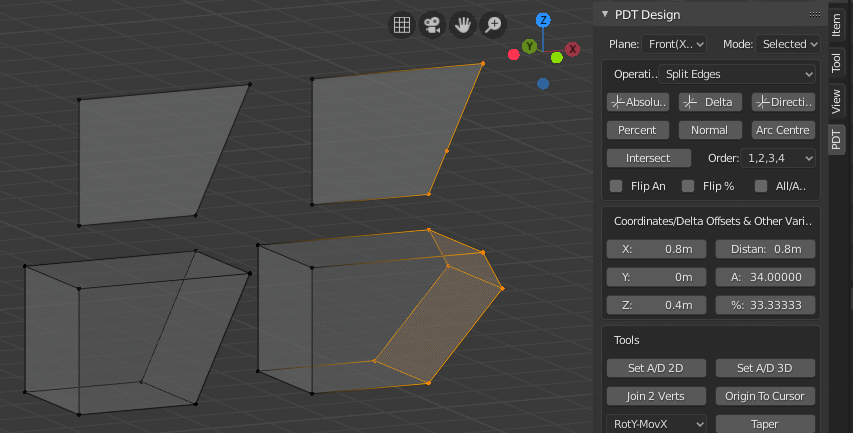Open the Tool sidebar tab
This screenshot has width=853, height=433.
837,63
